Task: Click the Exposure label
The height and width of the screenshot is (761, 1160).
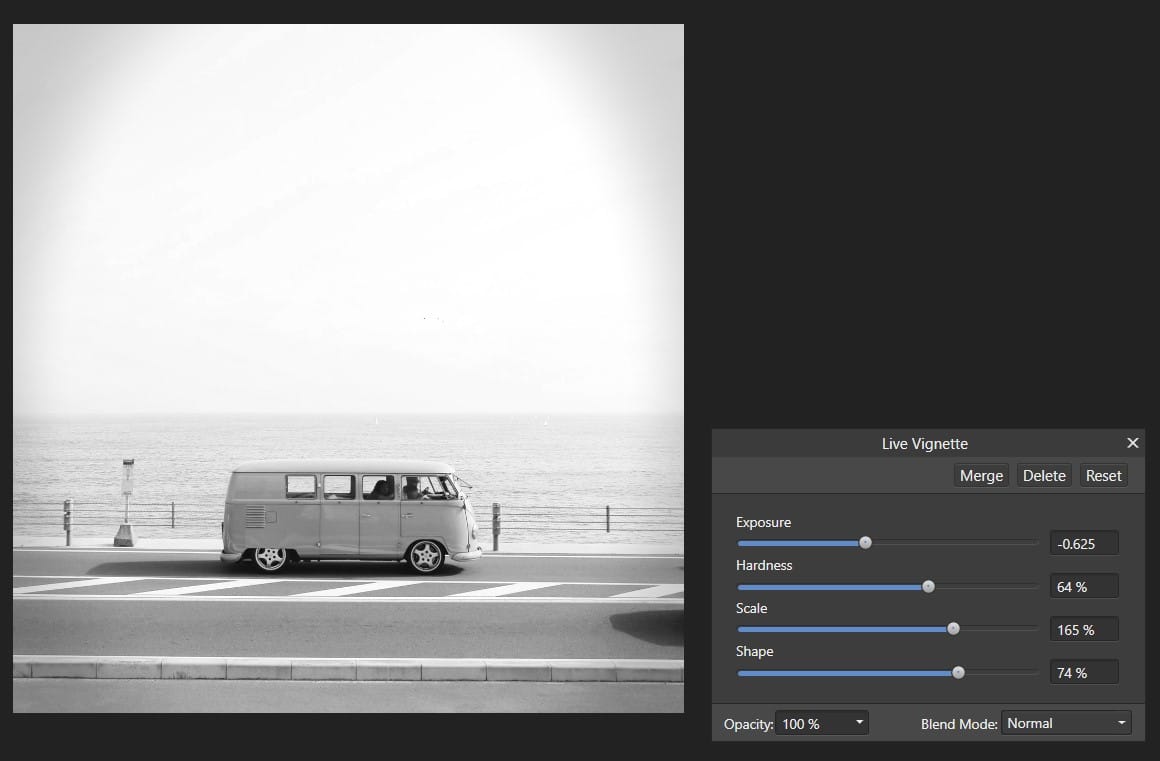Action: tap(763, 521)
